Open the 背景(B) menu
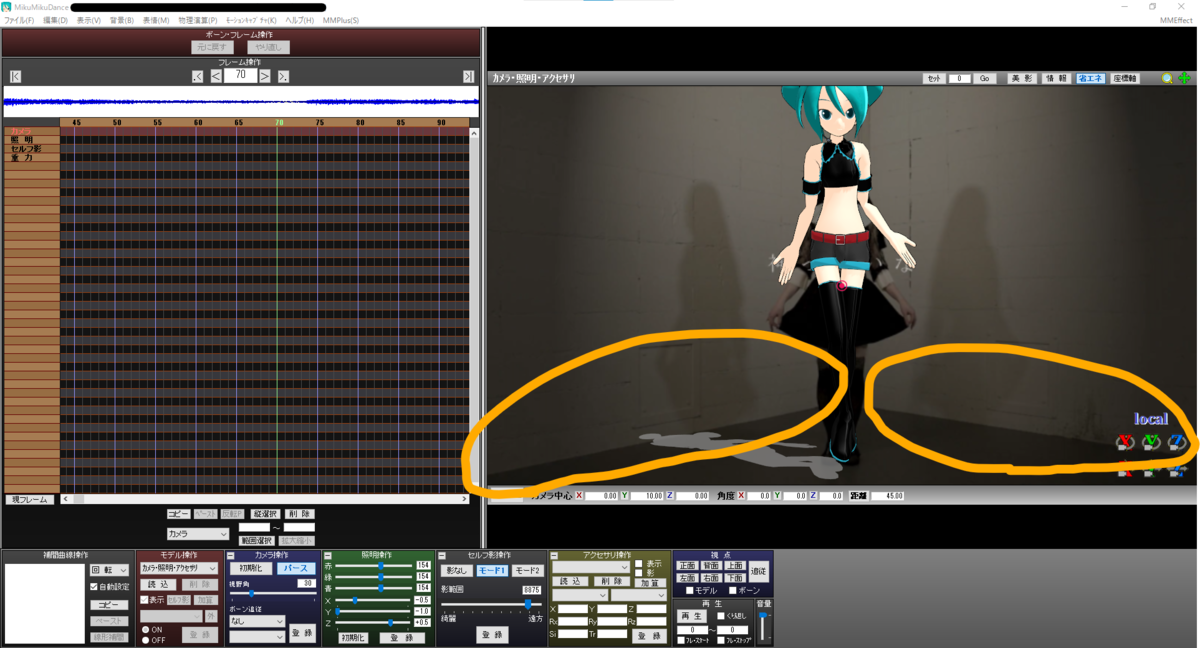Viewport: 1200px width, 648px height. click(122, 20)
